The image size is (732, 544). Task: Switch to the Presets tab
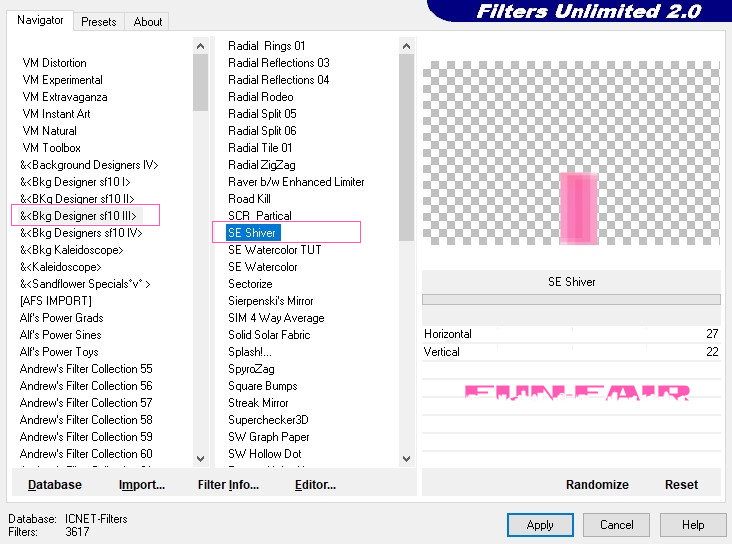(x=98, y=21)
